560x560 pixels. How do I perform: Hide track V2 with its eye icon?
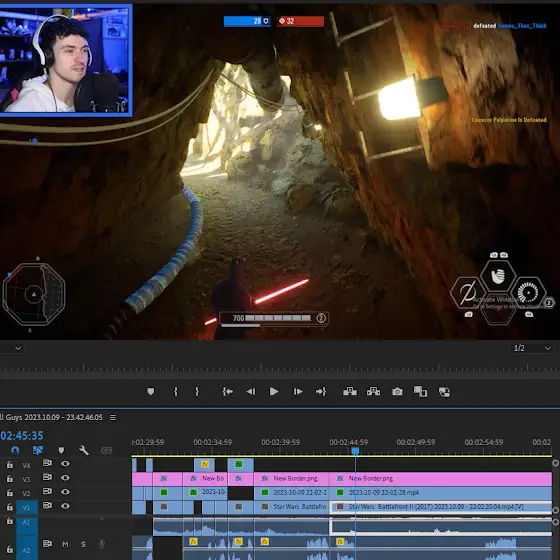click(65, 492)
